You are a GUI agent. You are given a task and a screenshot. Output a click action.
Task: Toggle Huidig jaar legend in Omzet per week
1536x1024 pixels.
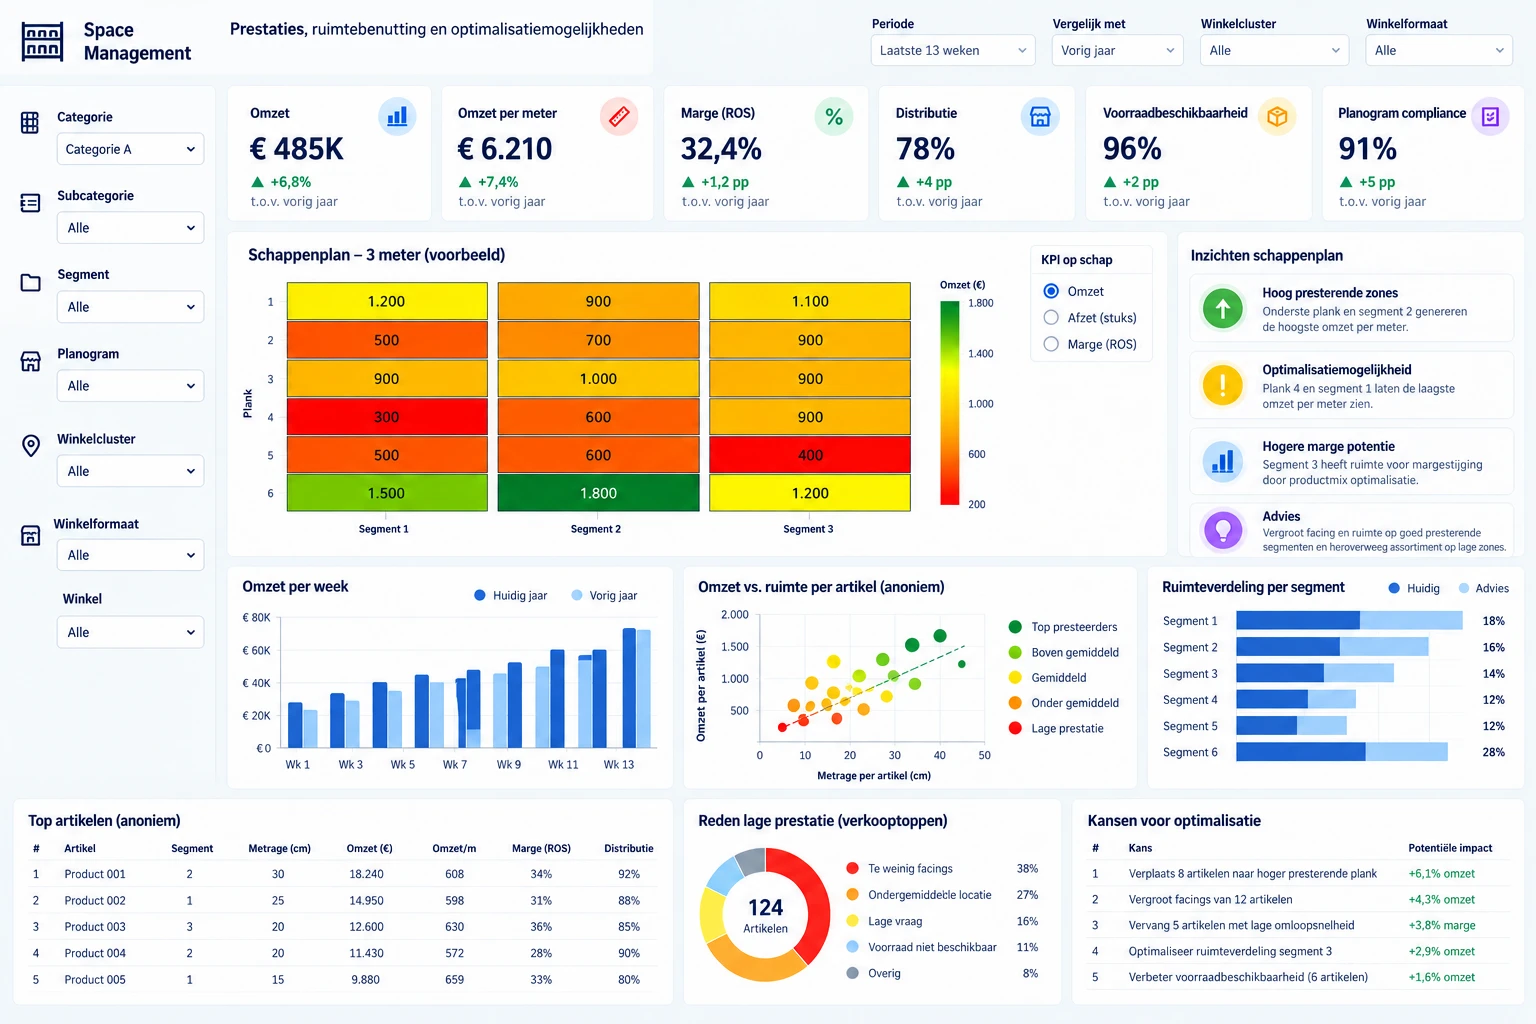click(510, 595)
